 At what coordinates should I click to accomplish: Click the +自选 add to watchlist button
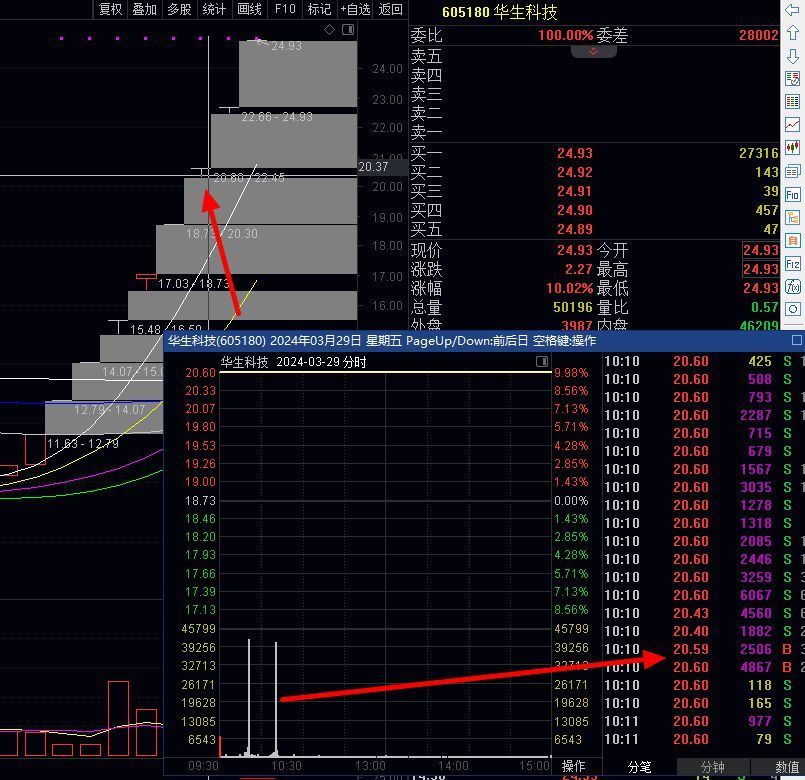point(355,9)
